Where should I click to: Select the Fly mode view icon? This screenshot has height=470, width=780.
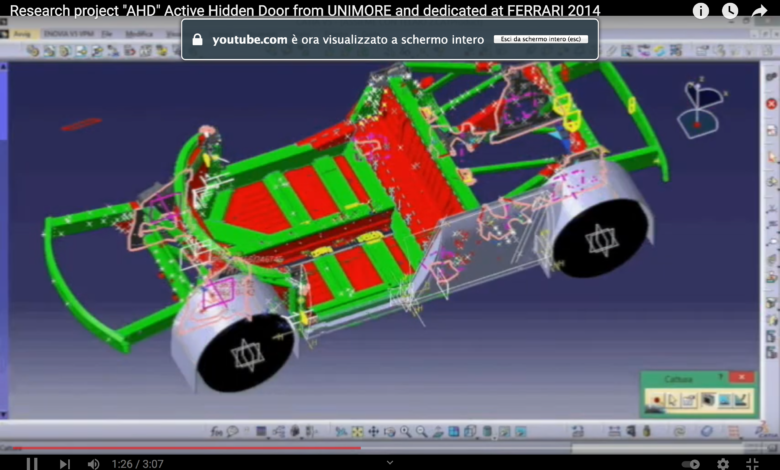[x=341, y=431]
